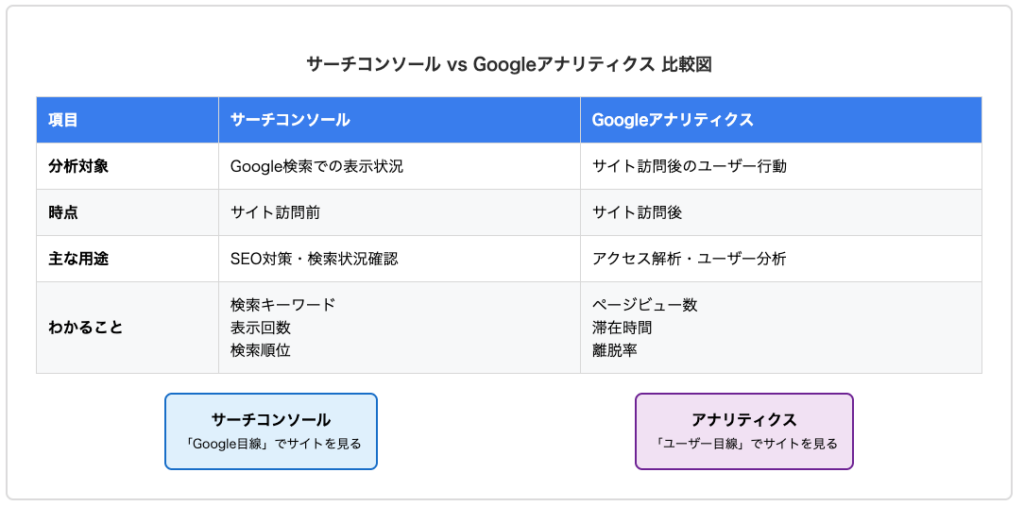This screenshot has height=506, width=1024.
Task: Click the 検索順位 text
Action: [260, 349]
